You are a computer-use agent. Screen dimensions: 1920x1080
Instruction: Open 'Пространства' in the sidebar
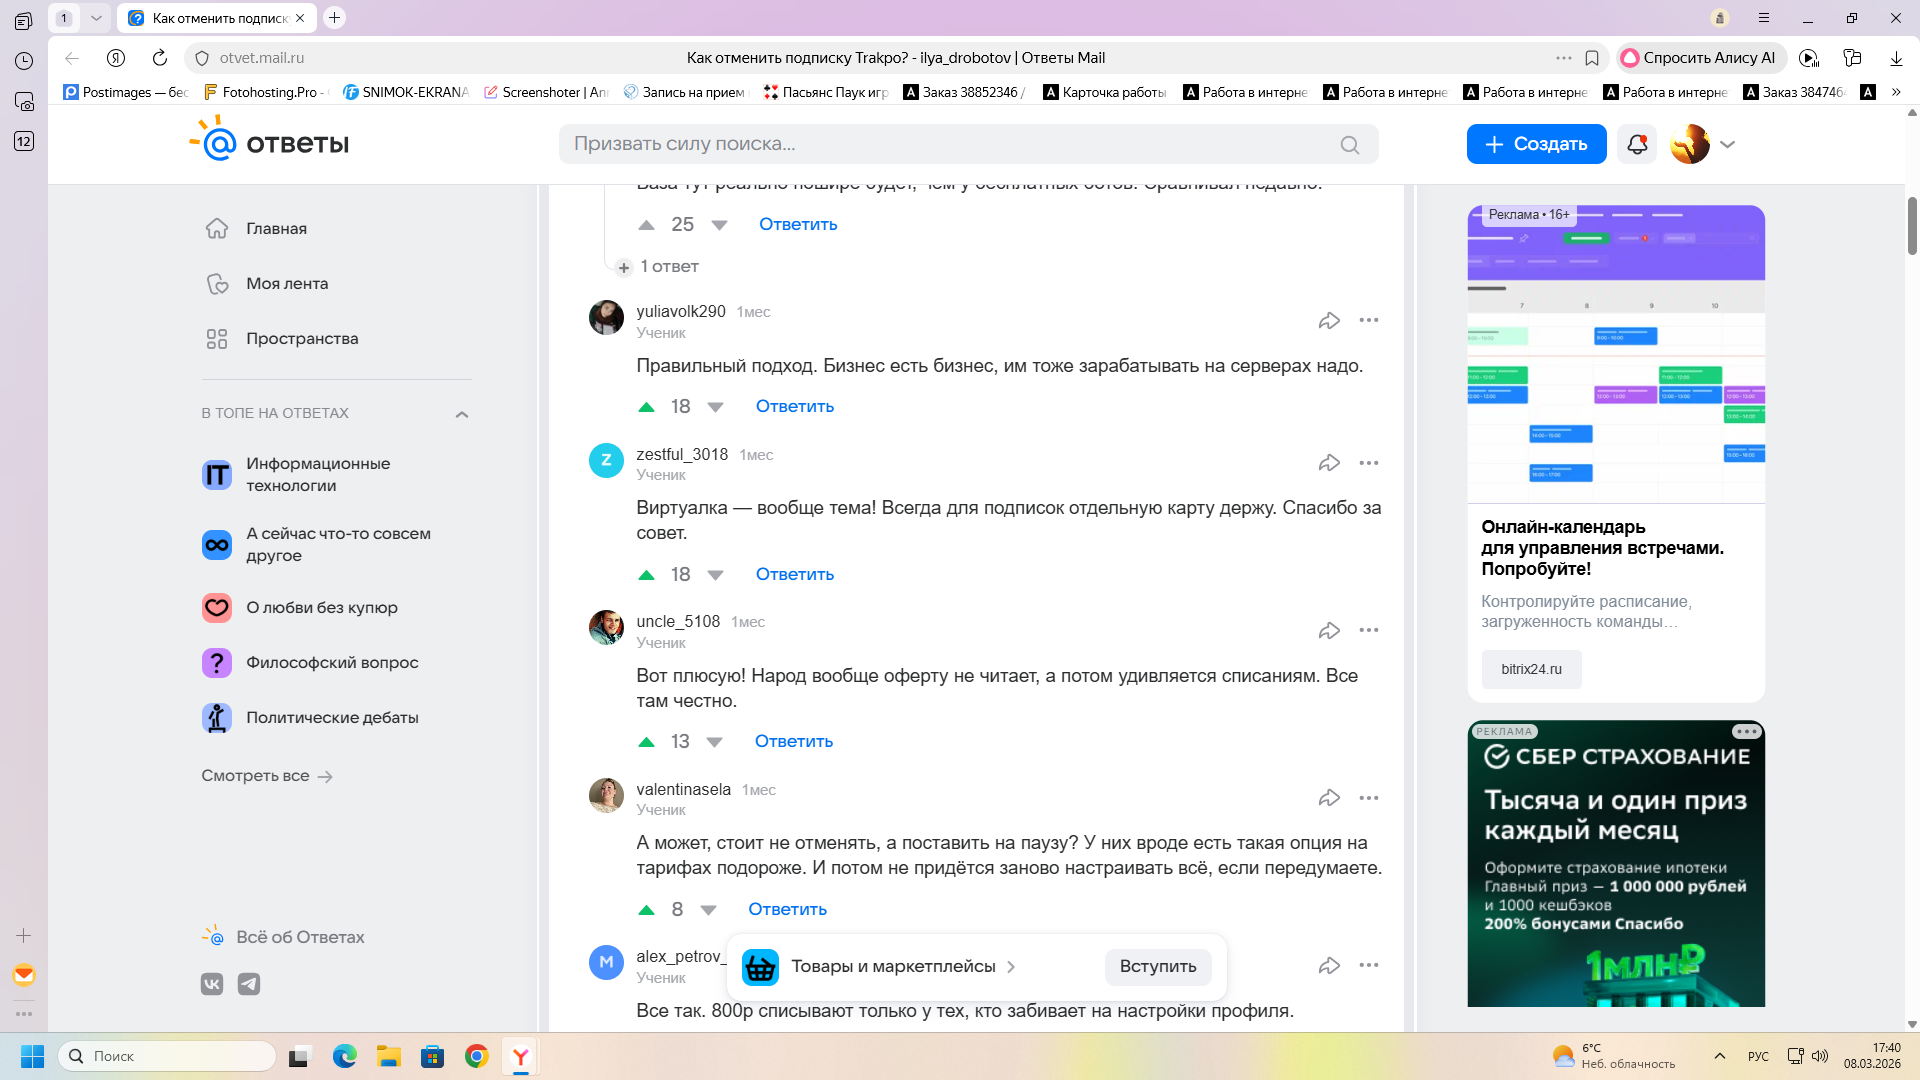tap(302, 338)
